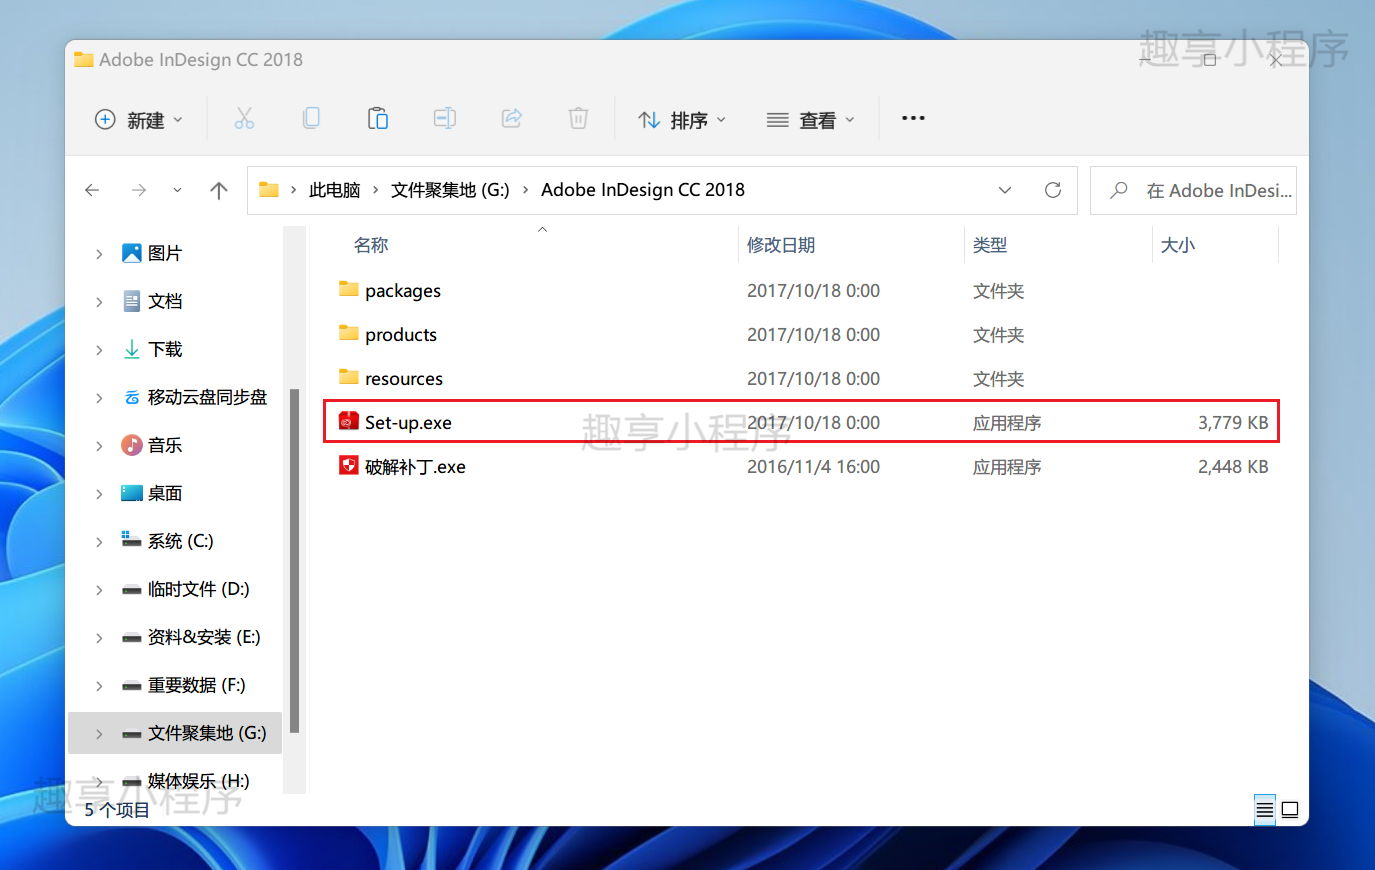The height and width of the screenshot is (870, 1375).
Task: Expand the 下载 tree node chevron
Action: point(99,350)
